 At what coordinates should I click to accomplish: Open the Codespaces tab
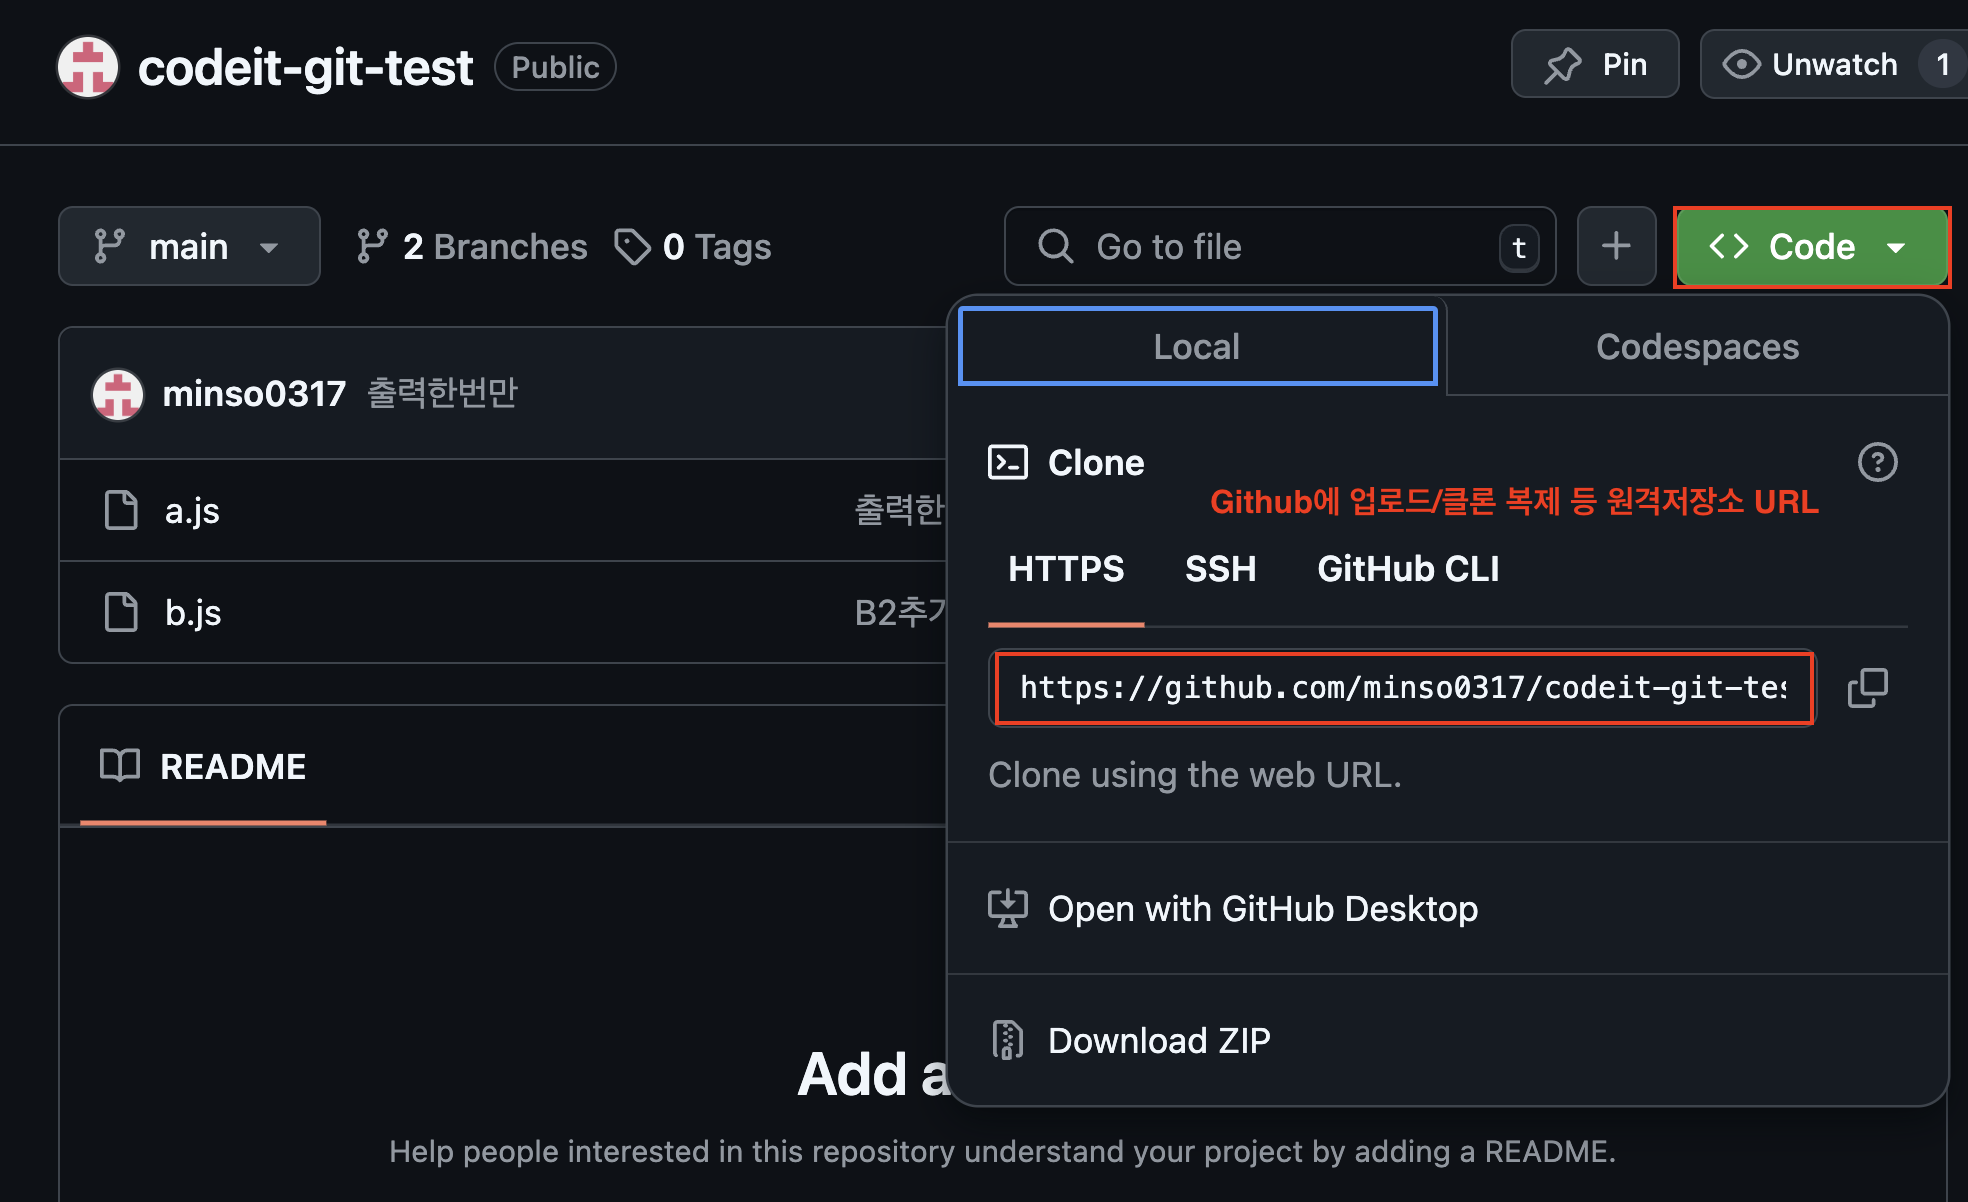(x=1697, y=347)
